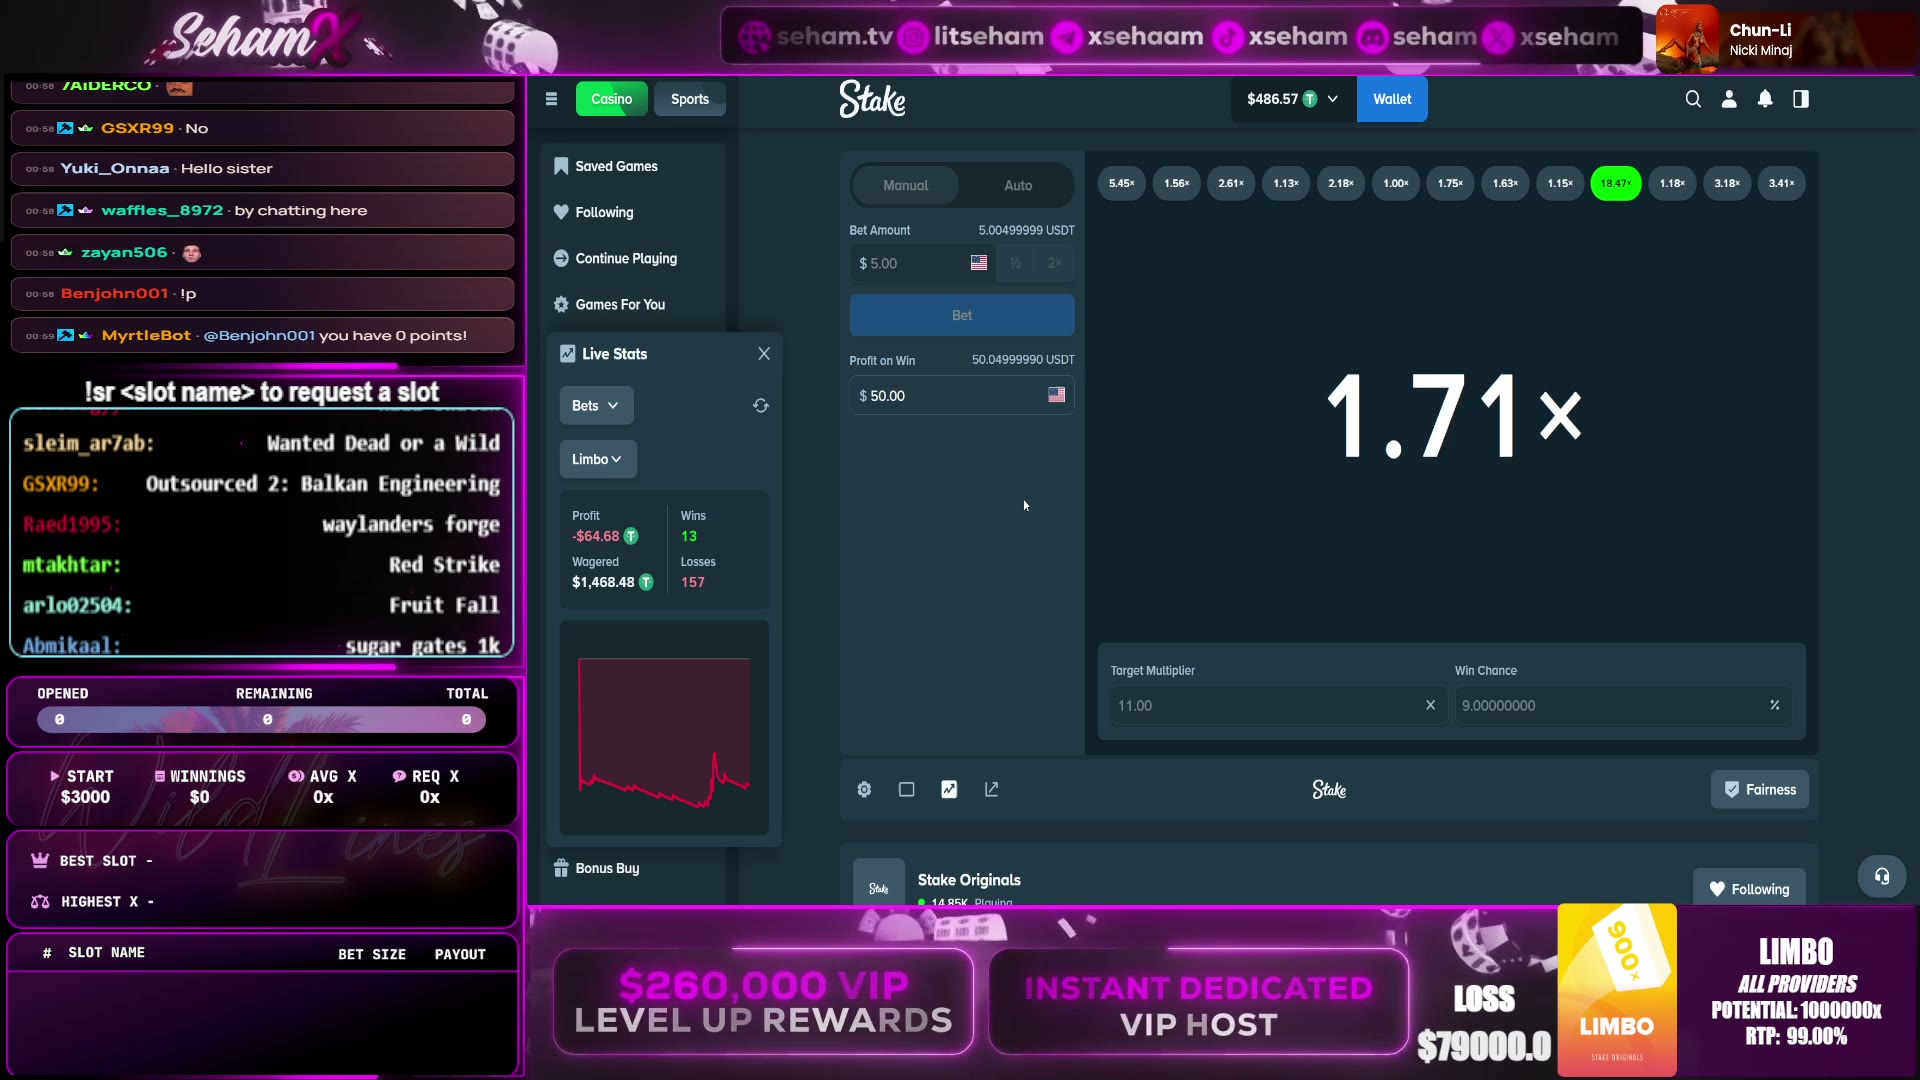Double the bet amount with 2× button

1054,263
